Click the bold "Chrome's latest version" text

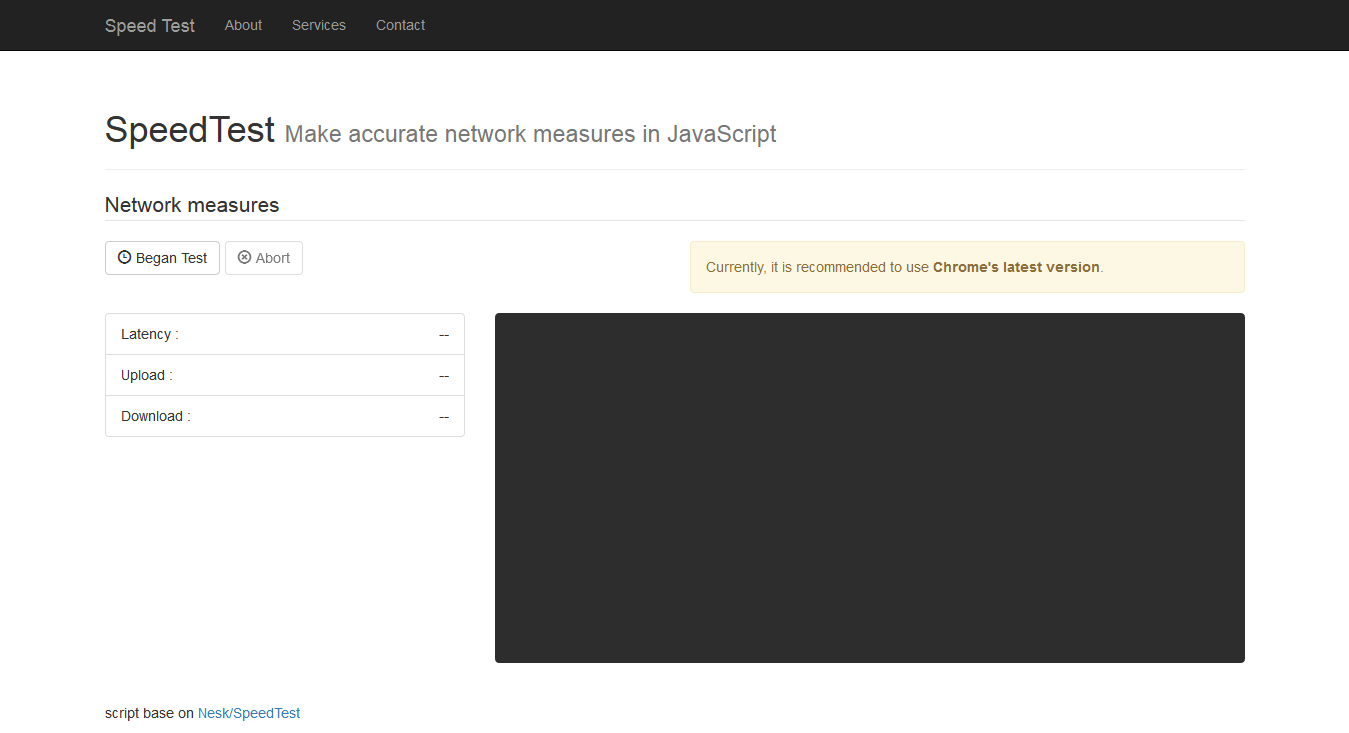click(x=1016, y=267)
